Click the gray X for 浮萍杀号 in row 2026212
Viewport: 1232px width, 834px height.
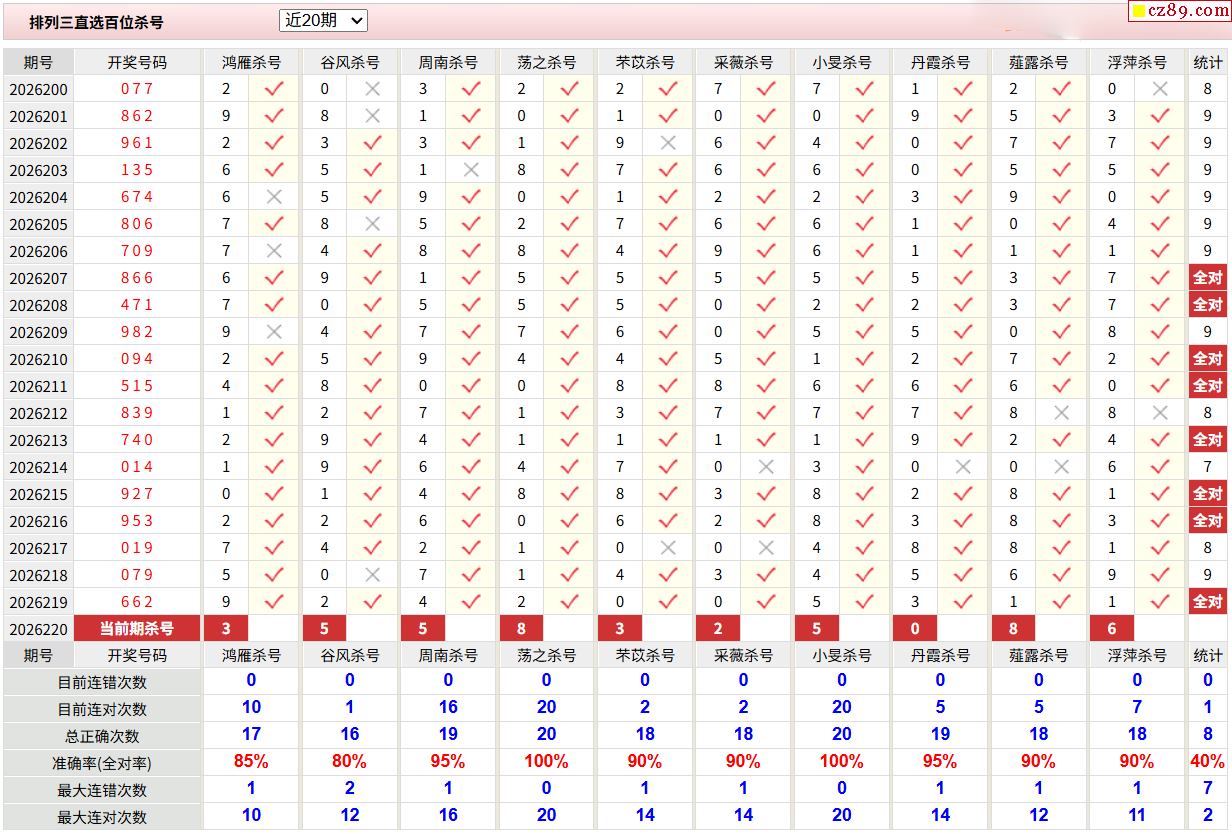(x=1160, y=413)
